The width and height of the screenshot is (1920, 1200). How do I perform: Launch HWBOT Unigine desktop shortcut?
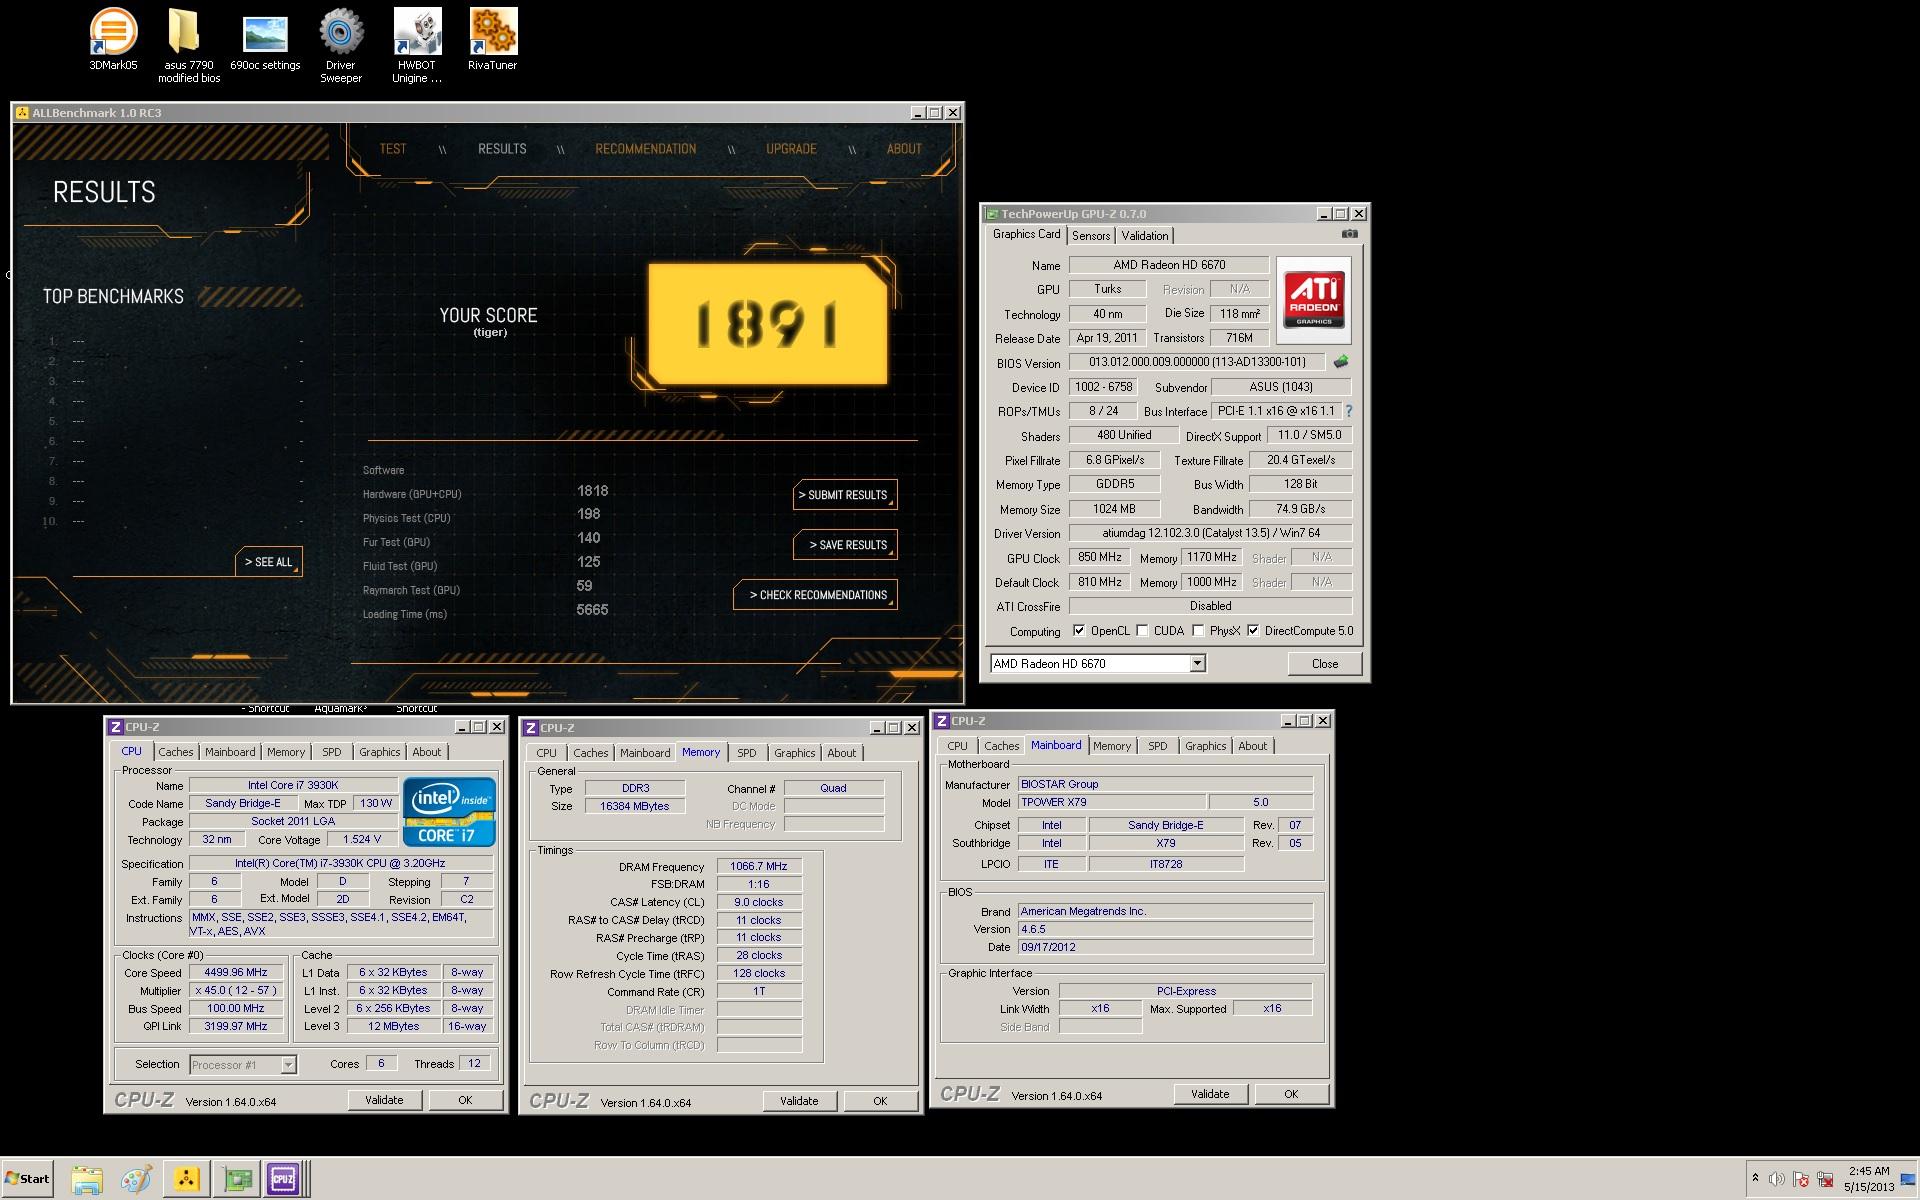[x=417, y=46]
